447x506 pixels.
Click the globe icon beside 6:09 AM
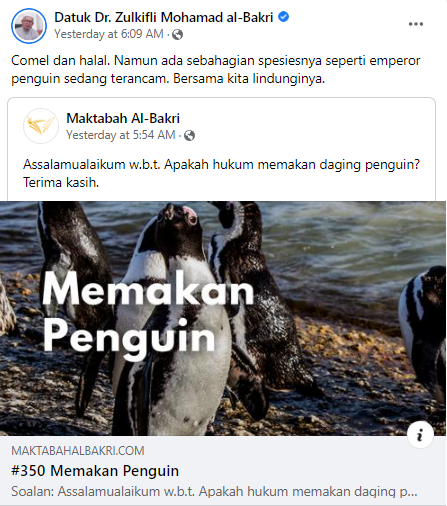tap(177, 34)
